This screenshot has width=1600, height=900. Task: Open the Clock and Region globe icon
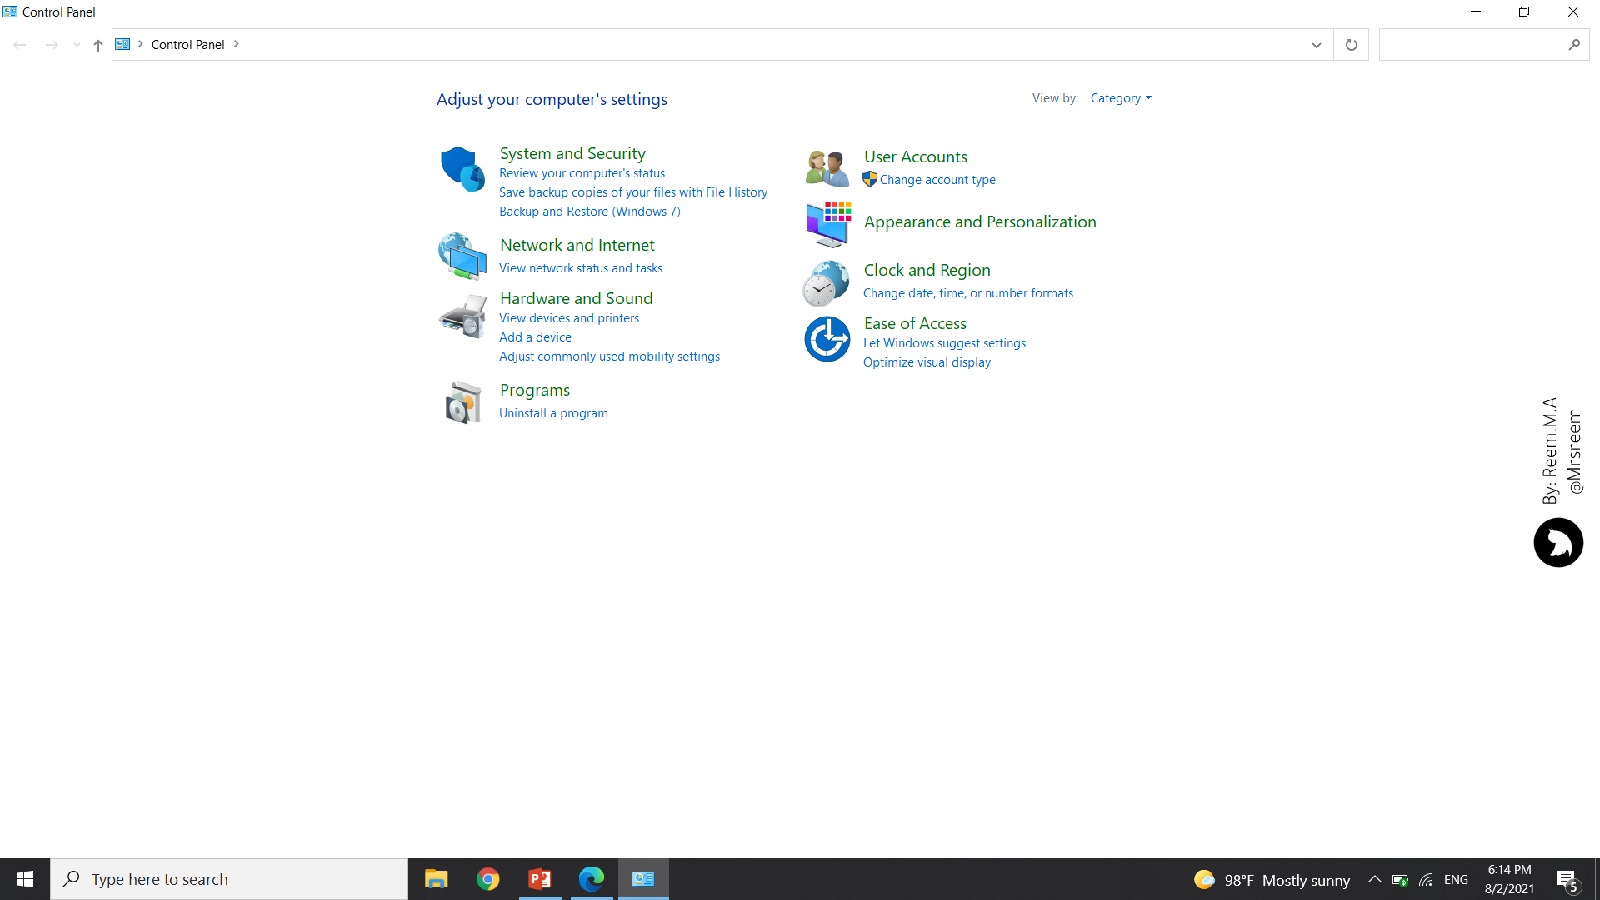pyautogui.click(x=826, y=283)
